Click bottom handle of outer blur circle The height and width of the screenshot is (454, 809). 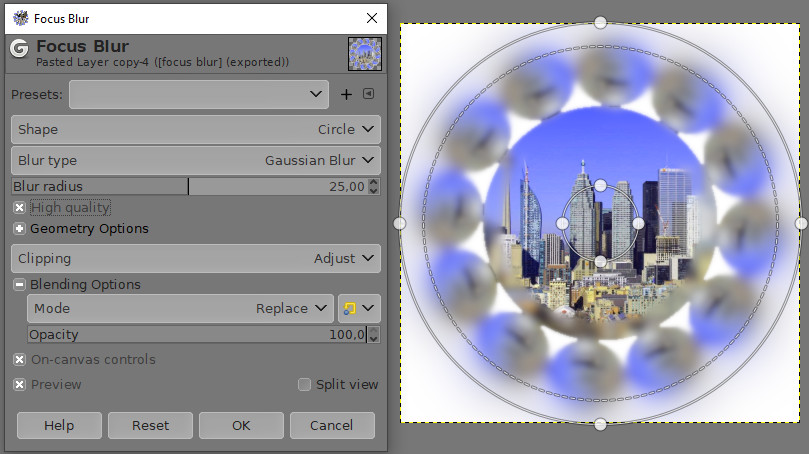coord(600,424)
